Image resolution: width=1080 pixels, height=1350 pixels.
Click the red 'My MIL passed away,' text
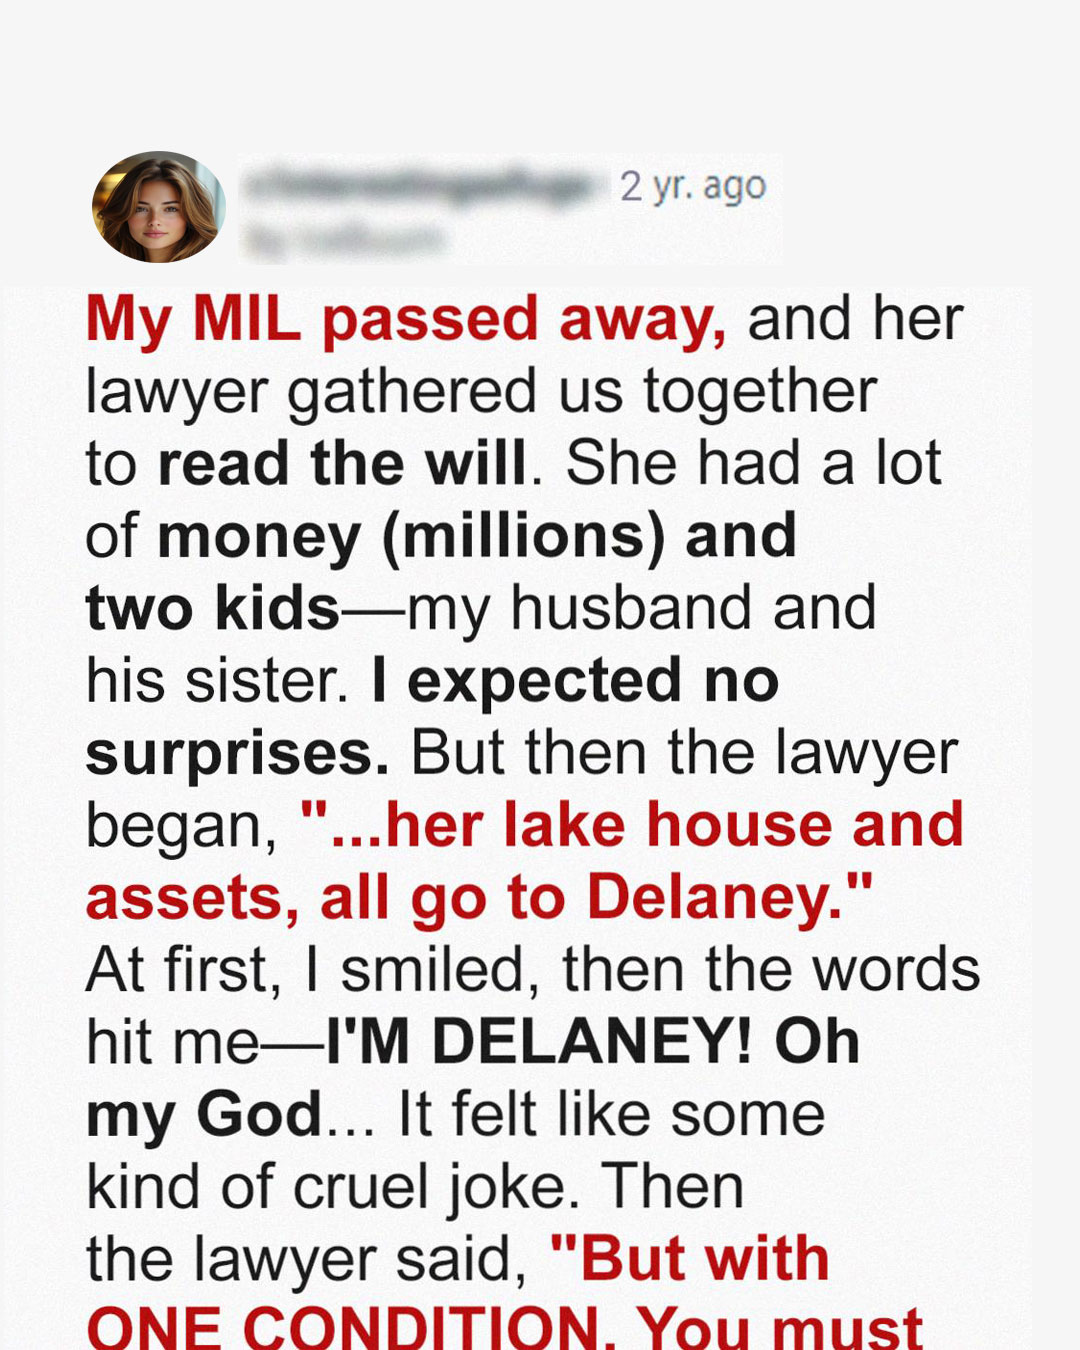click(406, 321)
